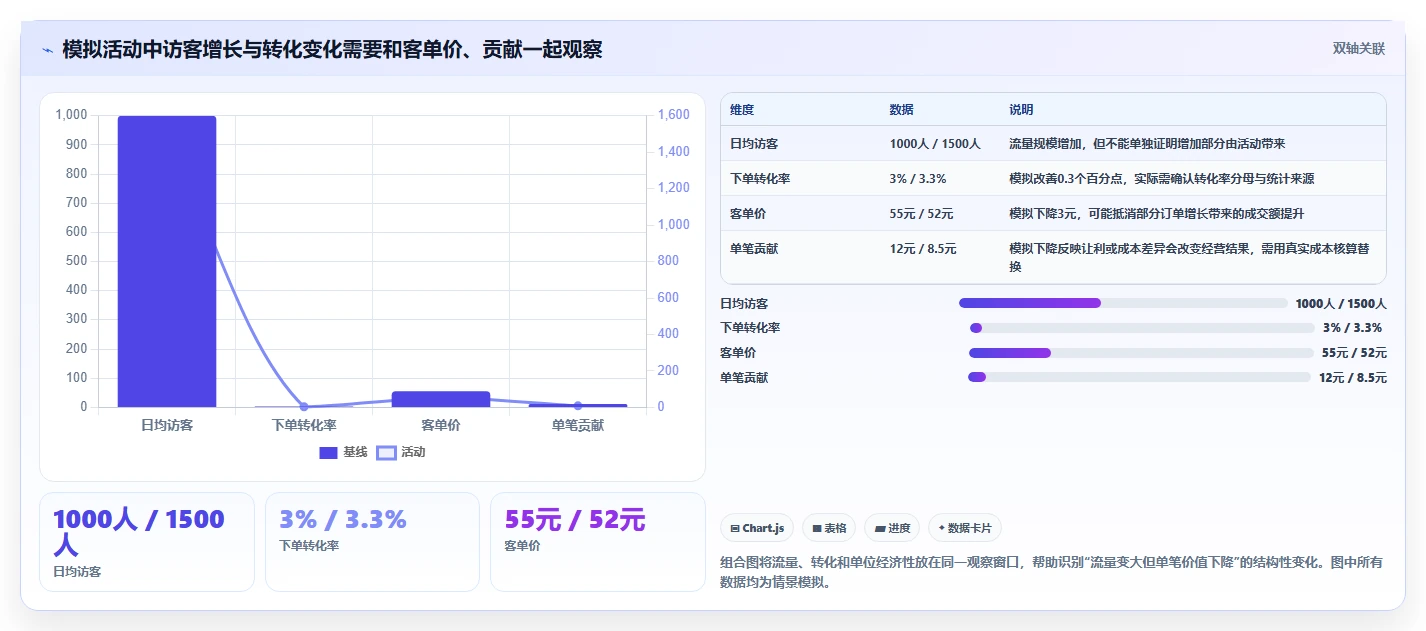Click the 下单转化率 progress bar
Screen dimensions: 1426x631
[x=1141, y=328]
